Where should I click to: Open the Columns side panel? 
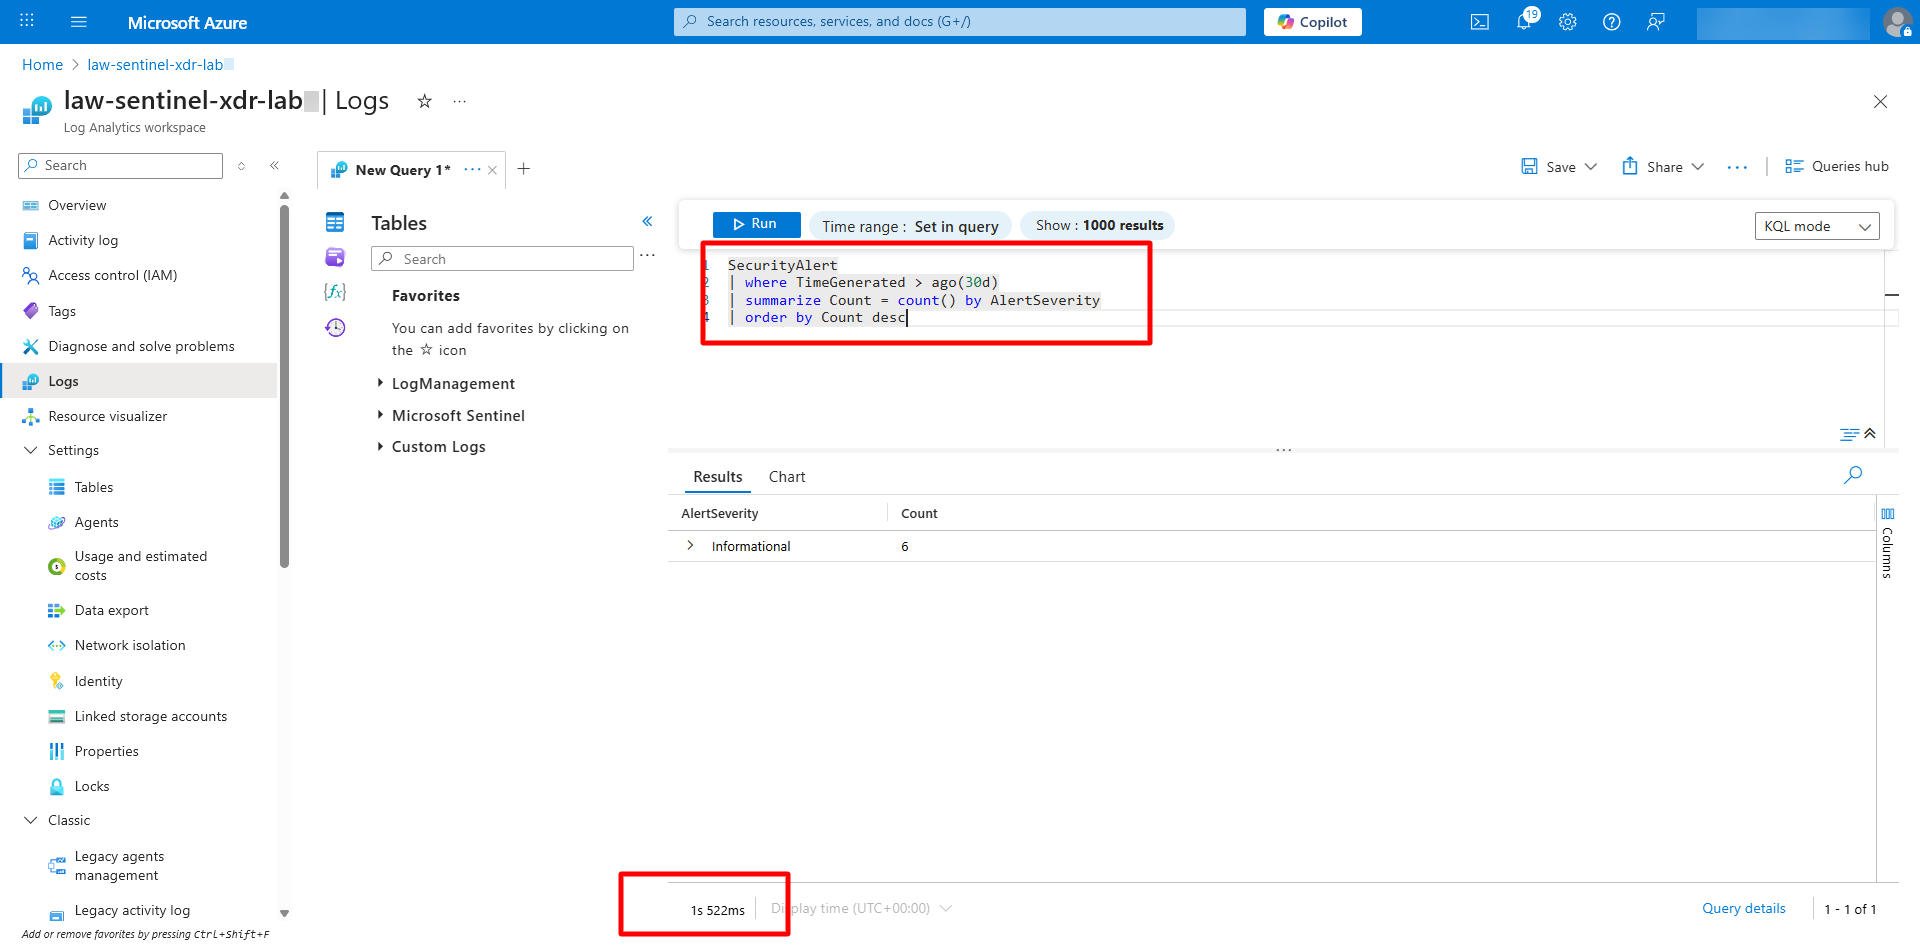click(1887, 541)
